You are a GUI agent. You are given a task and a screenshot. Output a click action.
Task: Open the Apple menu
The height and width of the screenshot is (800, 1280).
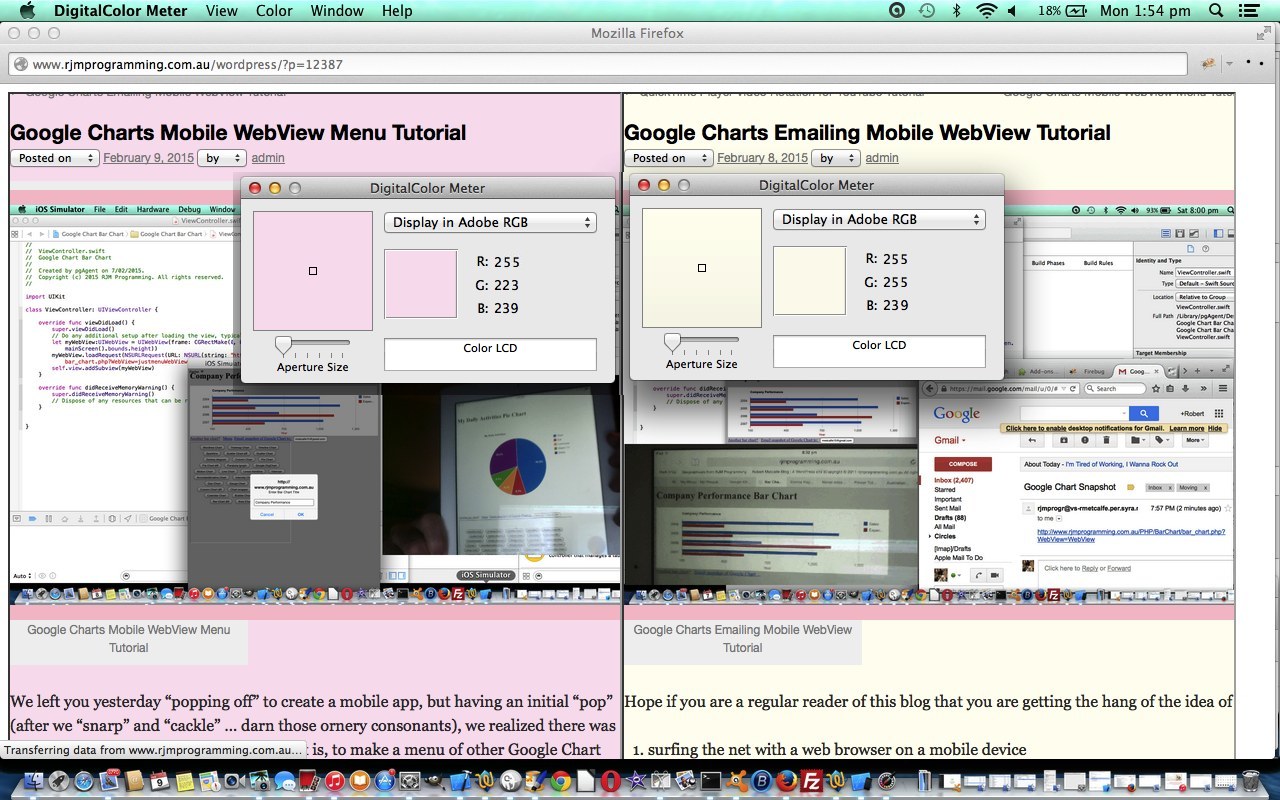pyautogui.click(x=27, y=11)
